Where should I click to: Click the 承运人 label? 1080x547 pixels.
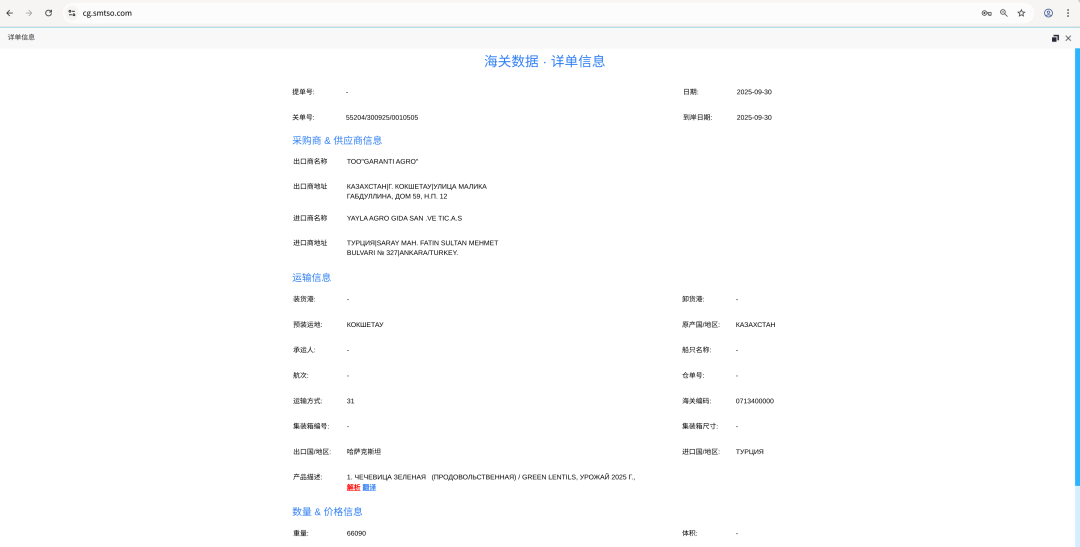click(x=304, y=350)
